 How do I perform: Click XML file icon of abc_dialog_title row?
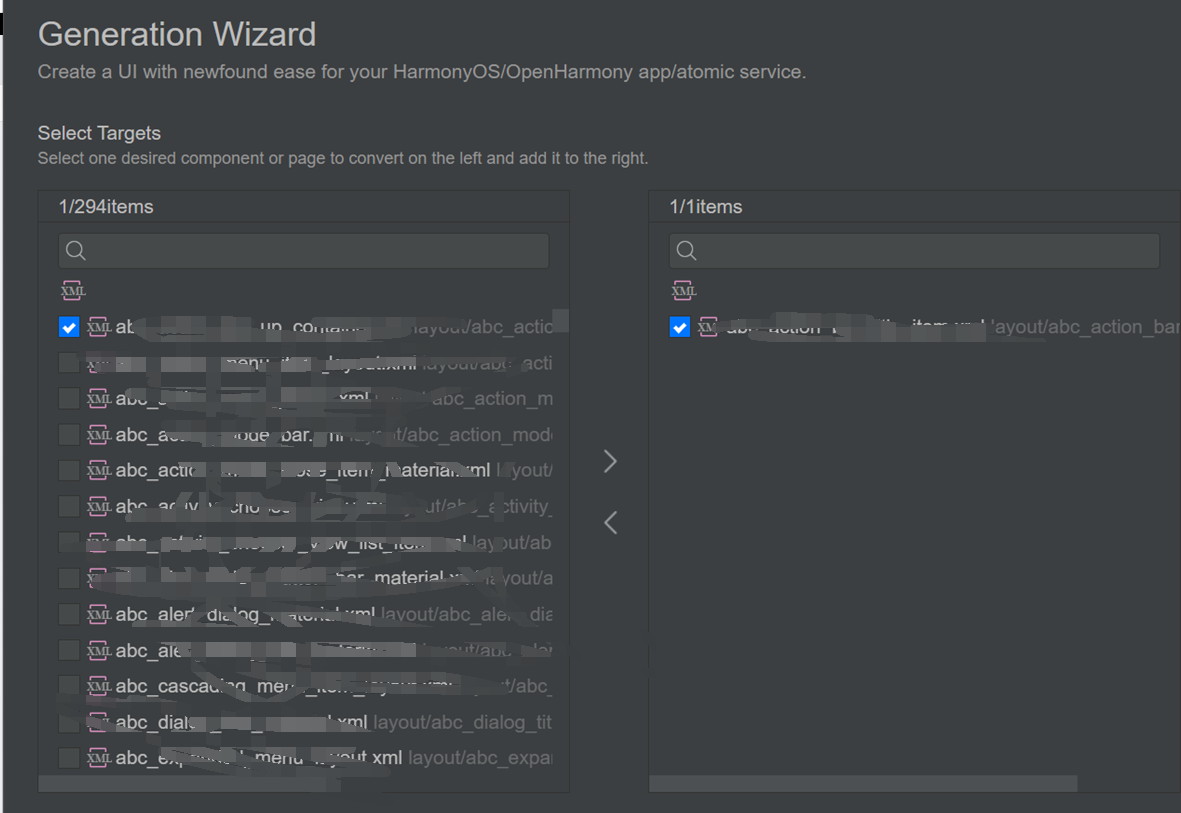(x=98, y=722)
